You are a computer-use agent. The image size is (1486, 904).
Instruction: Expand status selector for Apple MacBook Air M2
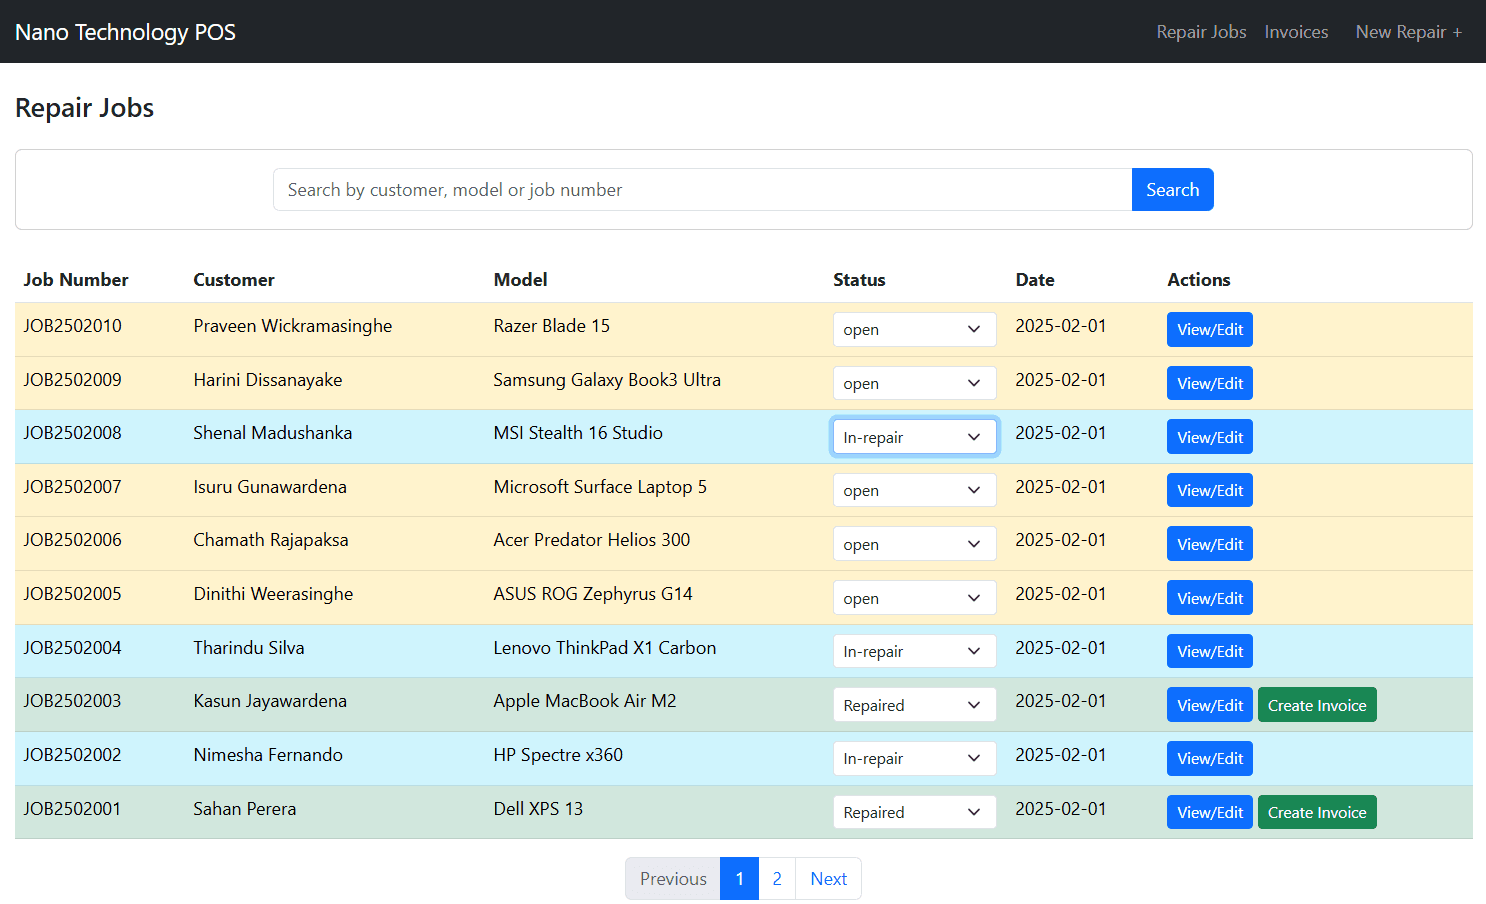(914, 705)
